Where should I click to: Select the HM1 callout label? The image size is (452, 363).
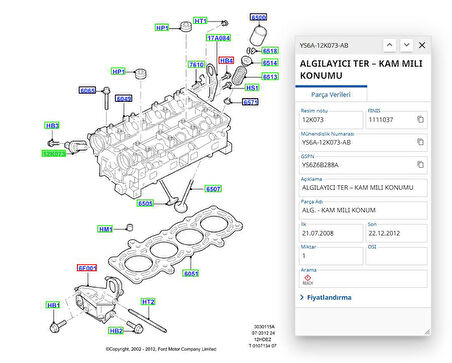tap(105, 229)
